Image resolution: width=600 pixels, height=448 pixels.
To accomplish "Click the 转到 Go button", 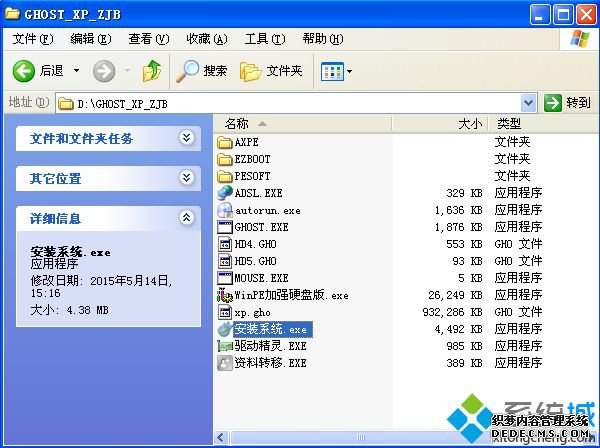I will click(568, 103).
